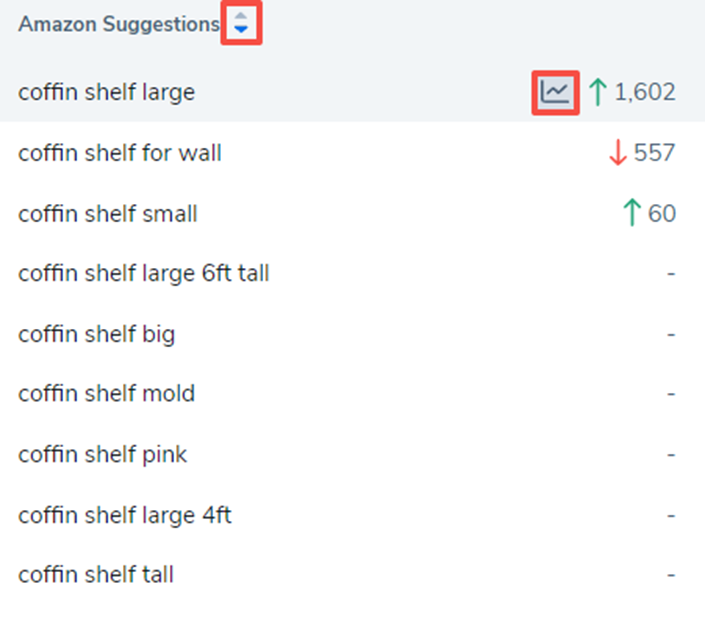Click green up arrow next to 60
This screenshot has width=705, height=623.
(631, 213)
